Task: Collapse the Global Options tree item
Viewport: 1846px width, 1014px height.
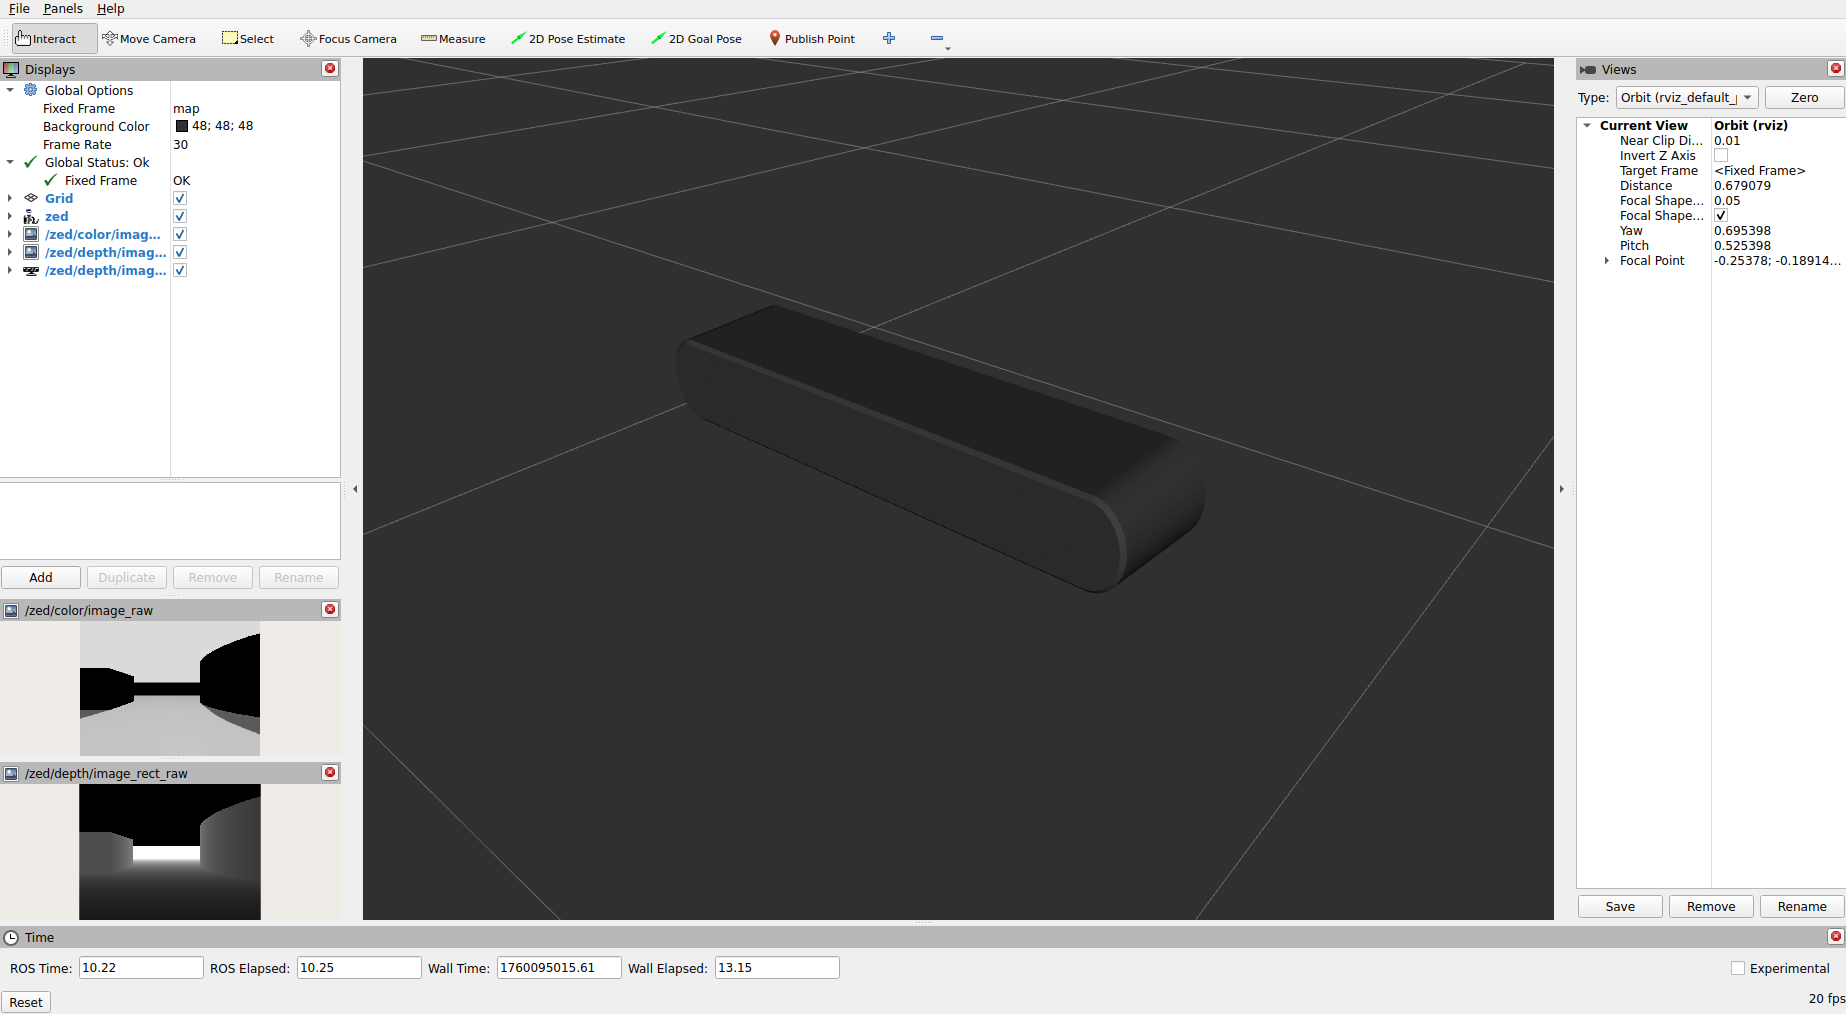Action: 10,91
